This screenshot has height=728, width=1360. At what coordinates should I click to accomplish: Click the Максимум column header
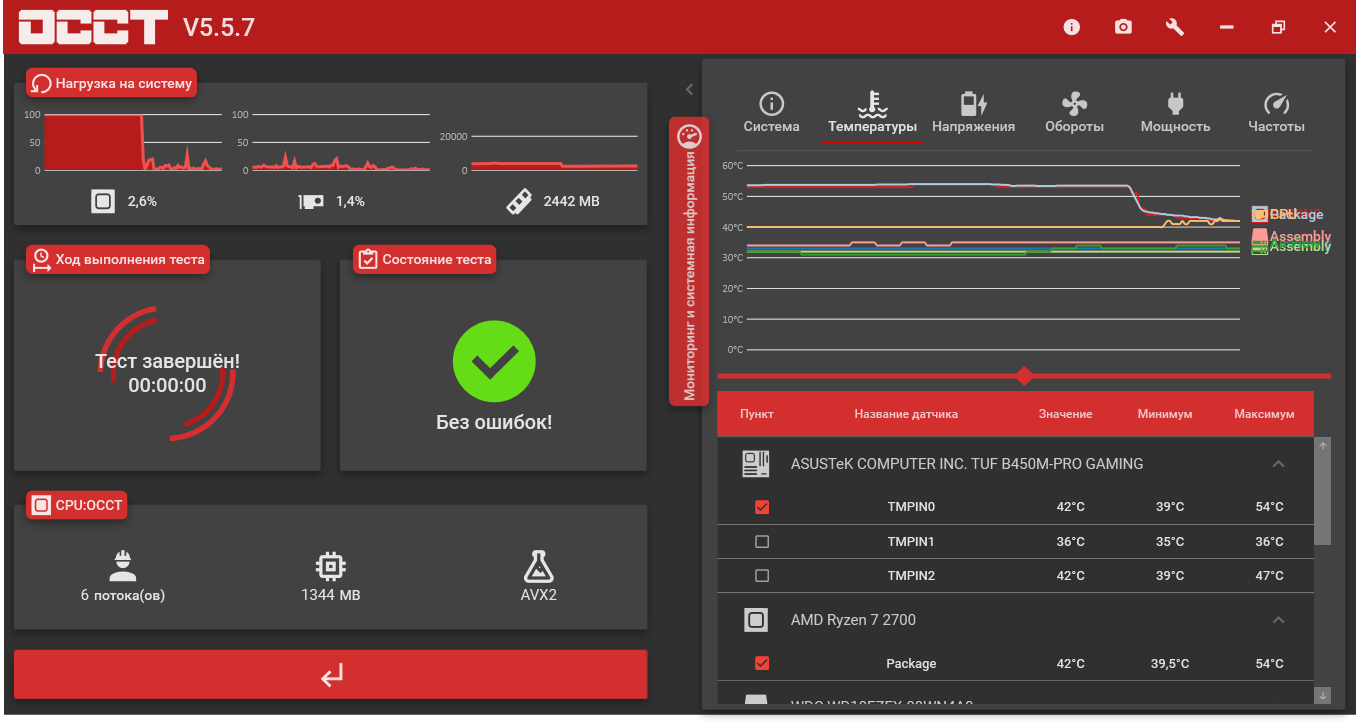pos(1264,414)
